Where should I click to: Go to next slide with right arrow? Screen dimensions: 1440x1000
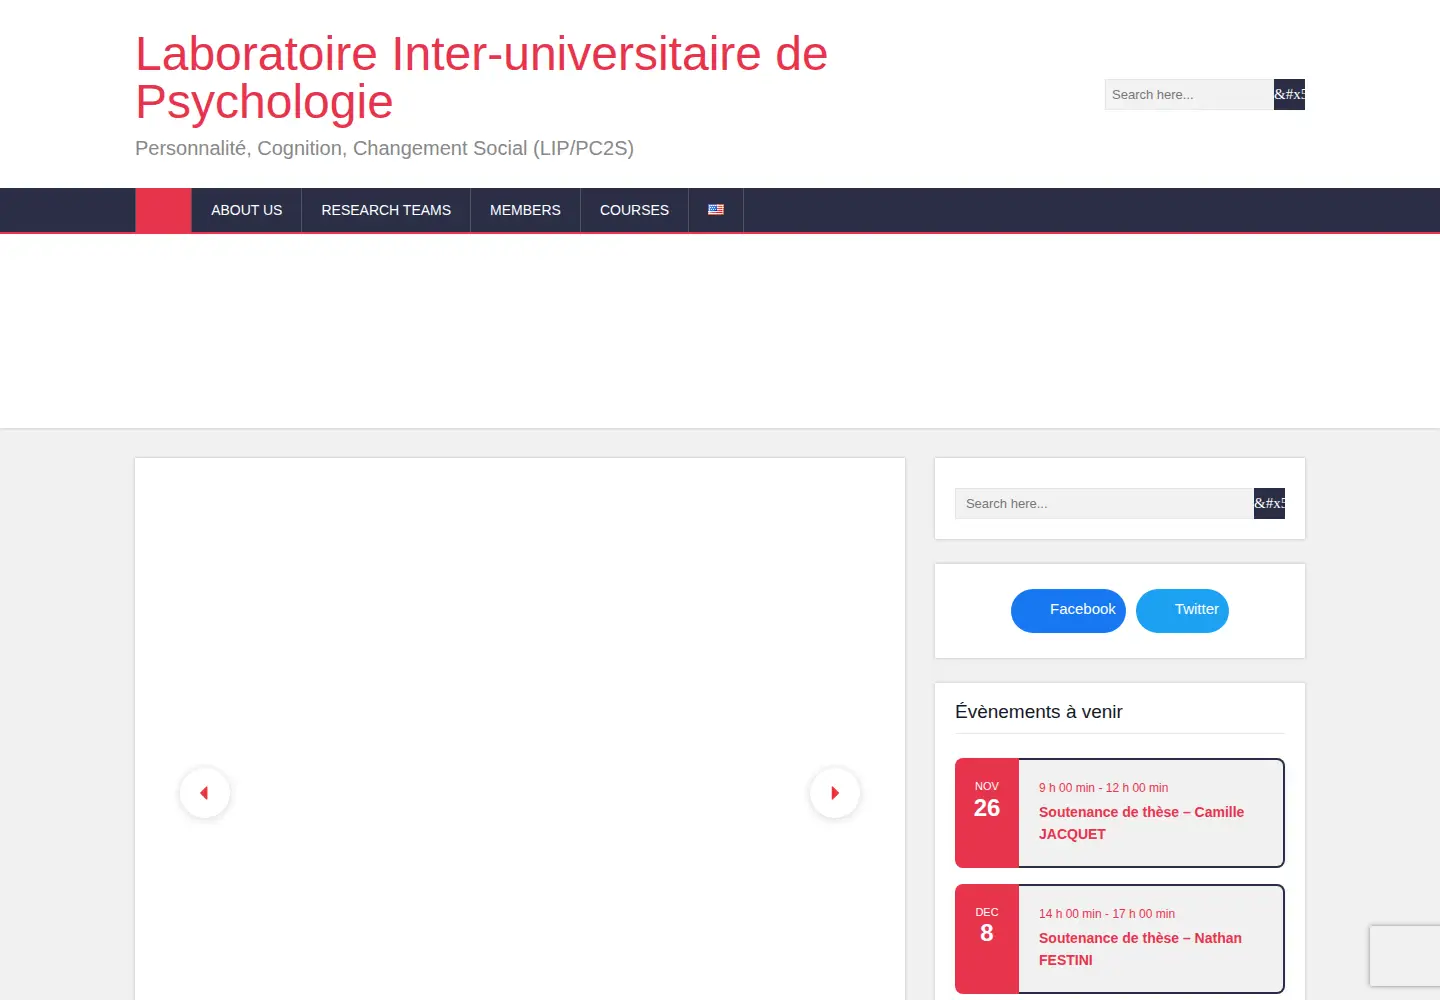835,793
